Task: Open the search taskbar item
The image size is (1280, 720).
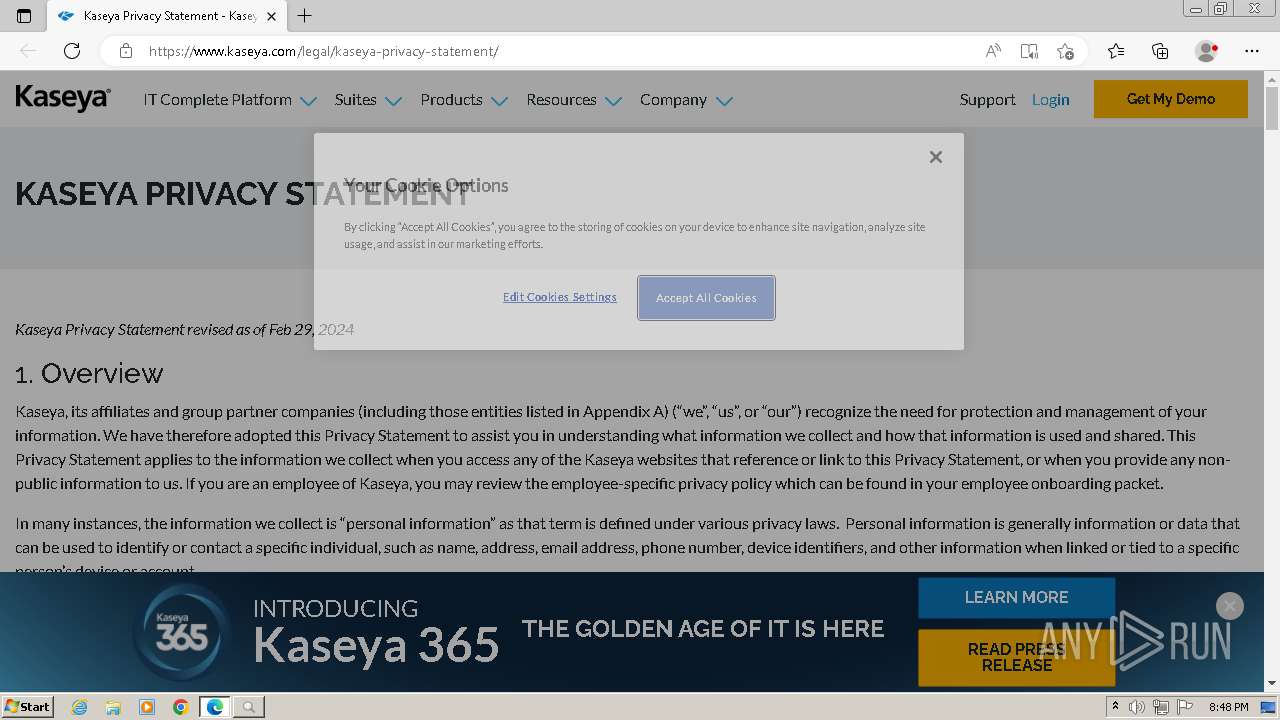Action: tap(249, 707)
